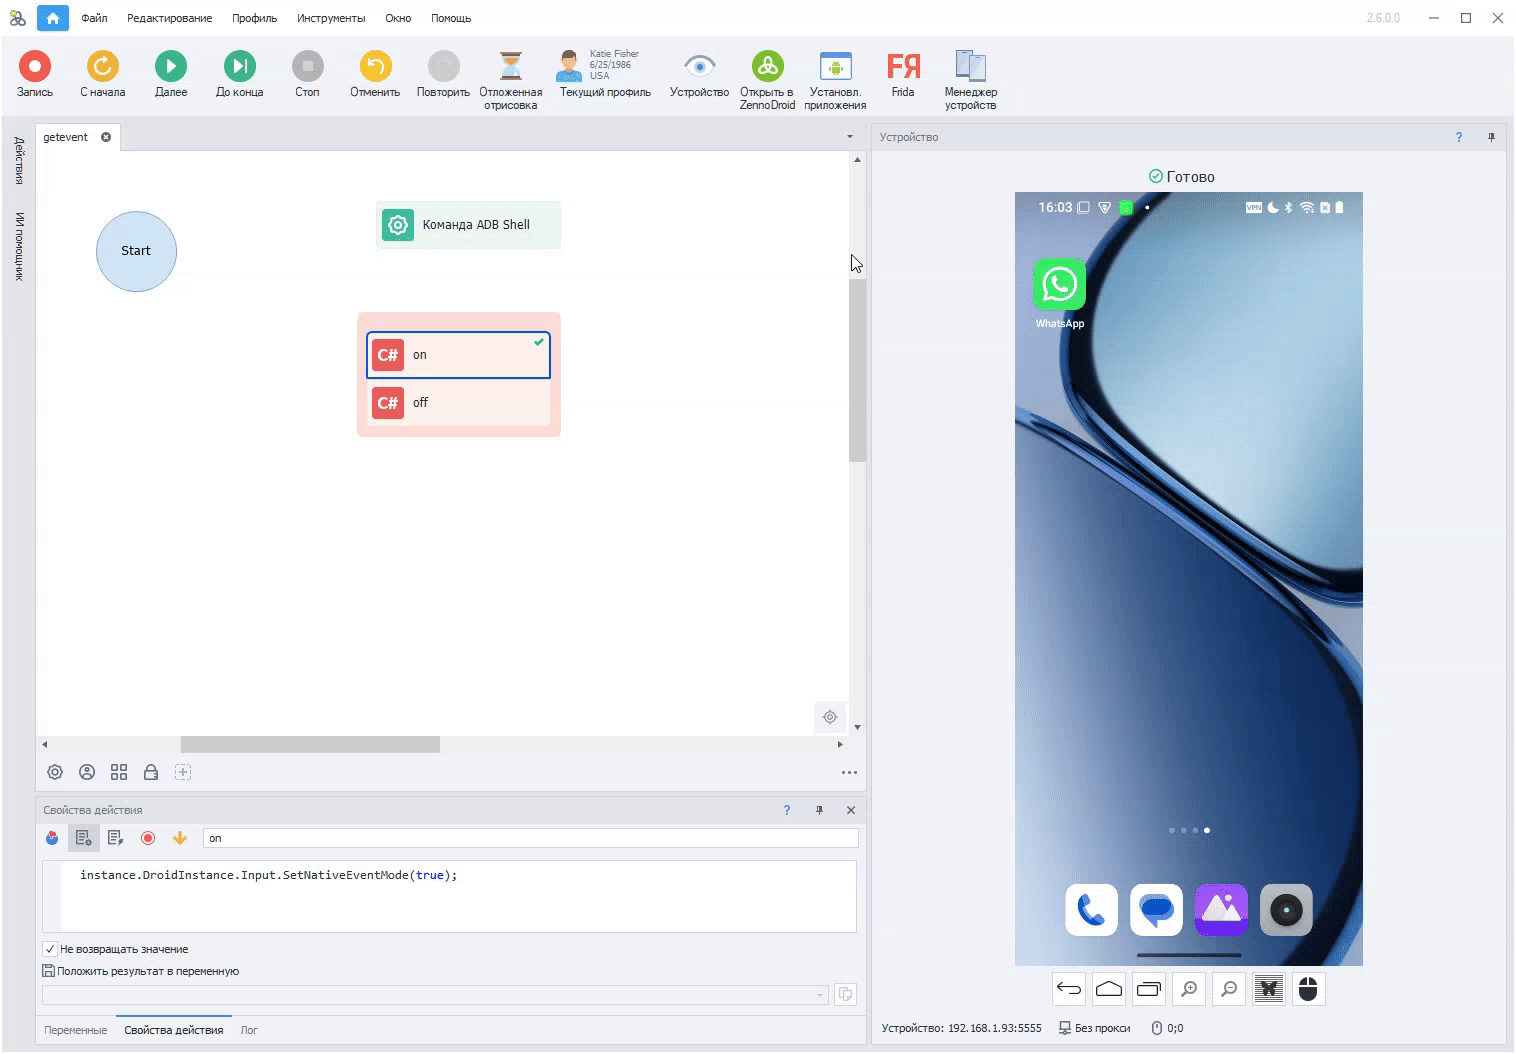Open profile icon below canvas

(87, 772)
